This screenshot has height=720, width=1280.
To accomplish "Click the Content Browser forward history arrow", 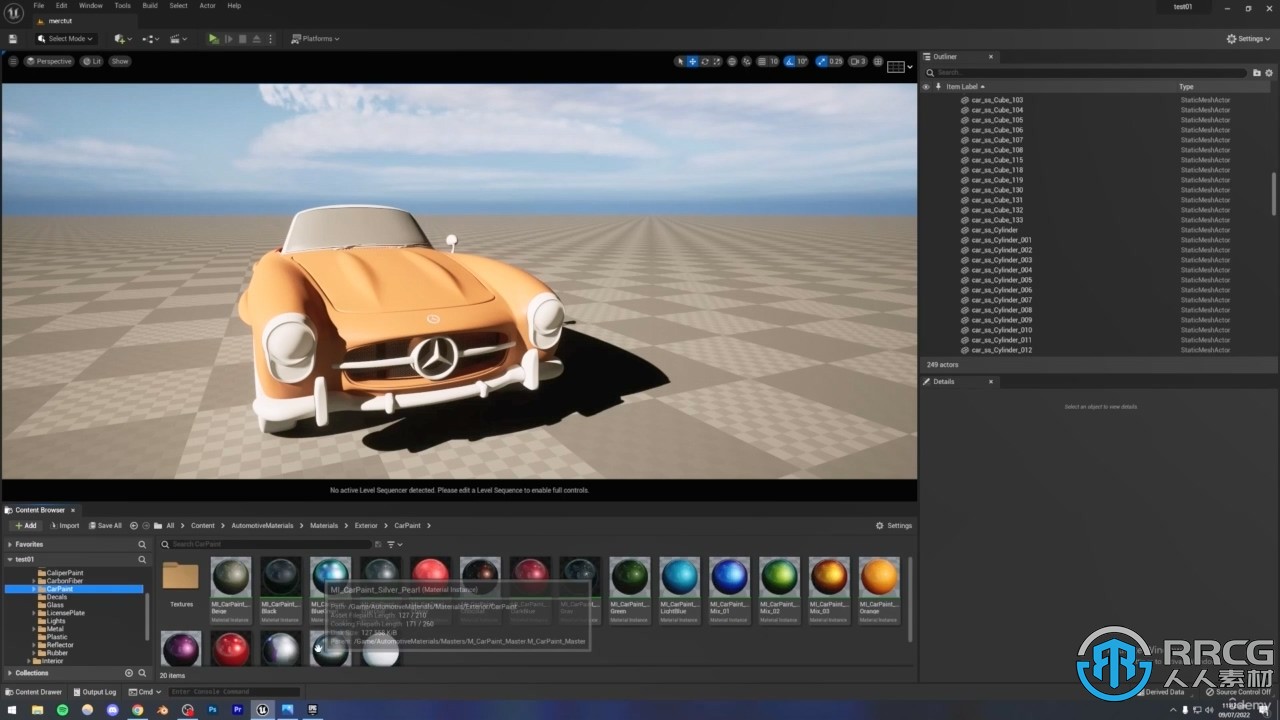I will click(146, 525).
